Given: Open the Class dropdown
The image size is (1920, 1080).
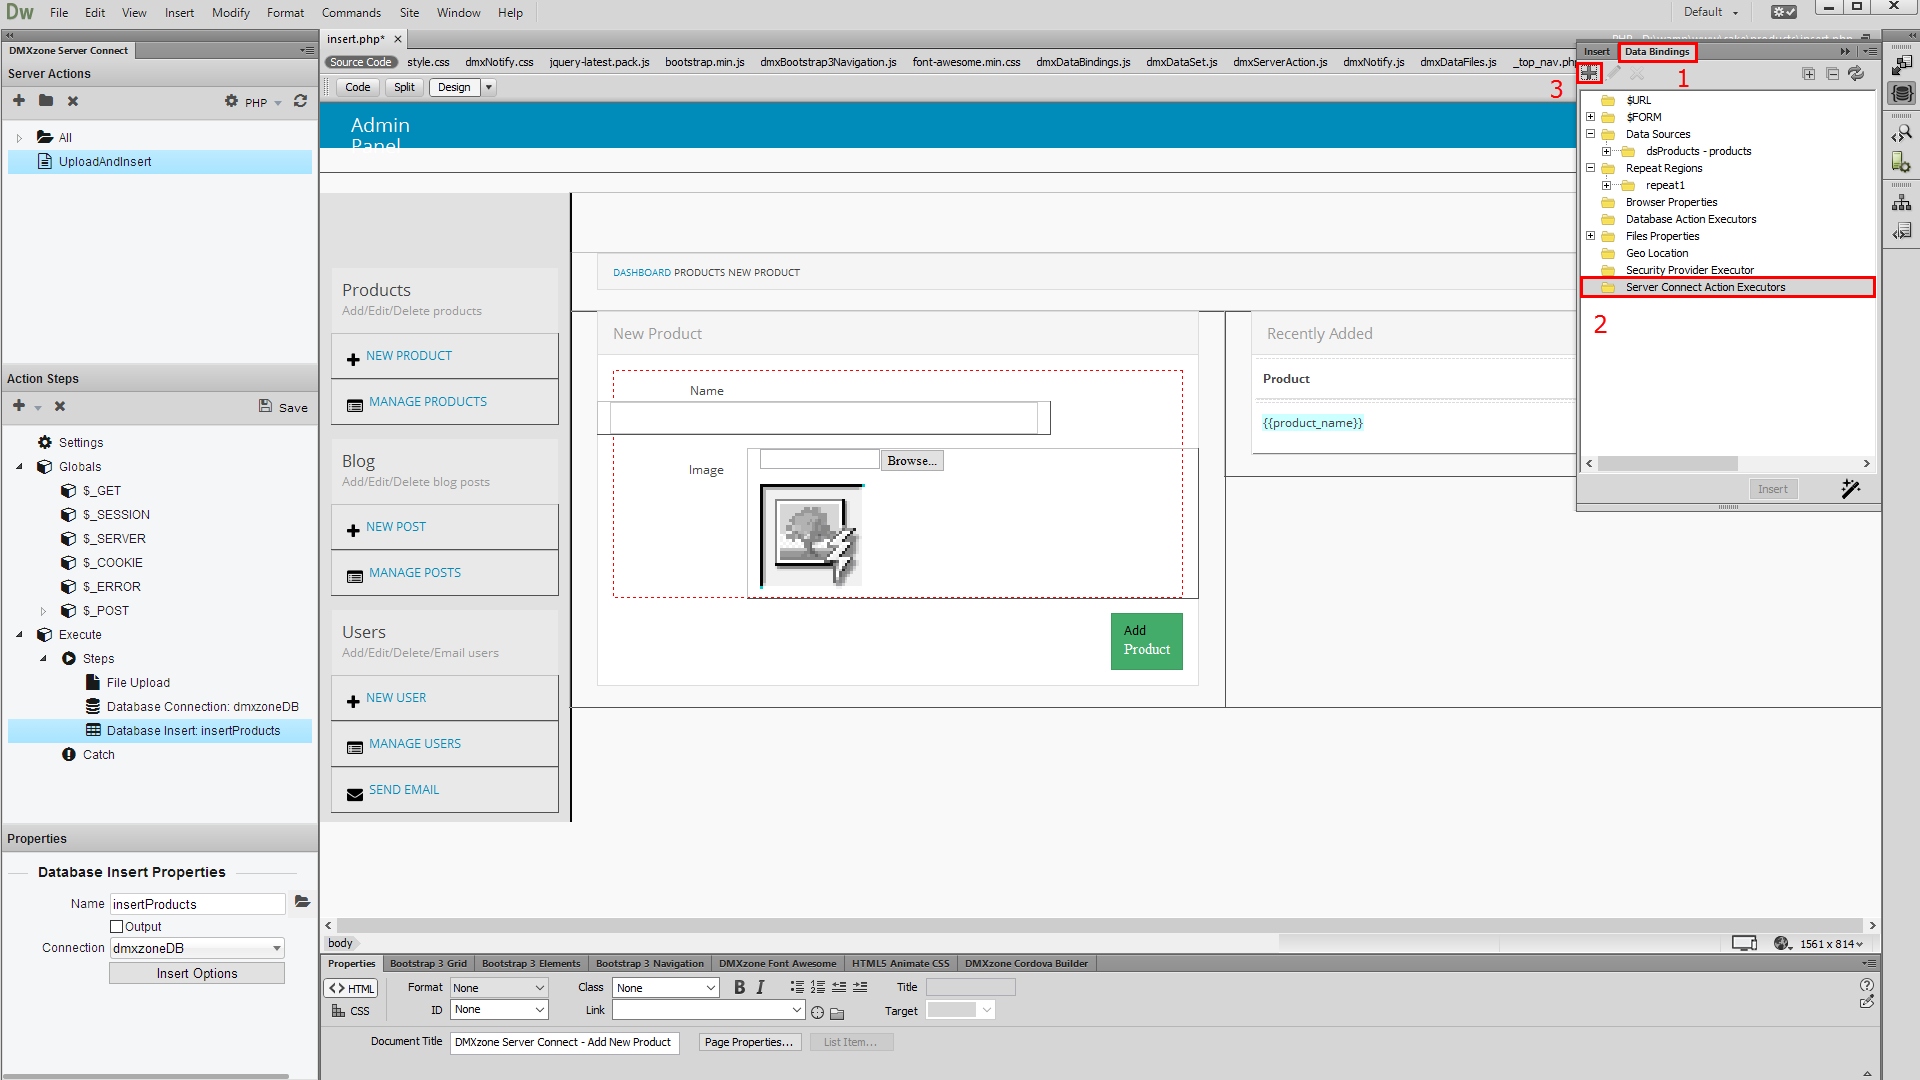Looking at the screenshot, I should (666, 988).
